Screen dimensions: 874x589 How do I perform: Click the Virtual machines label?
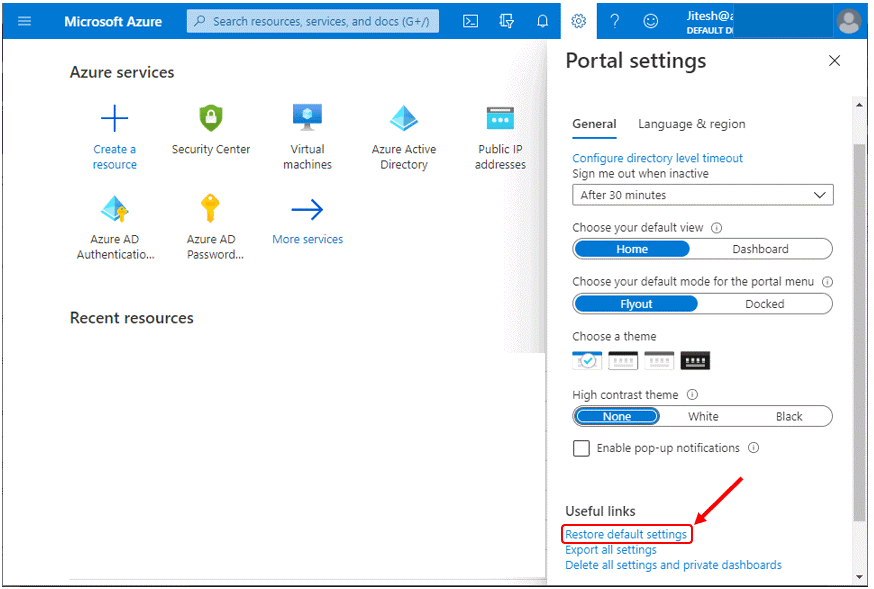tap(307, 157)
